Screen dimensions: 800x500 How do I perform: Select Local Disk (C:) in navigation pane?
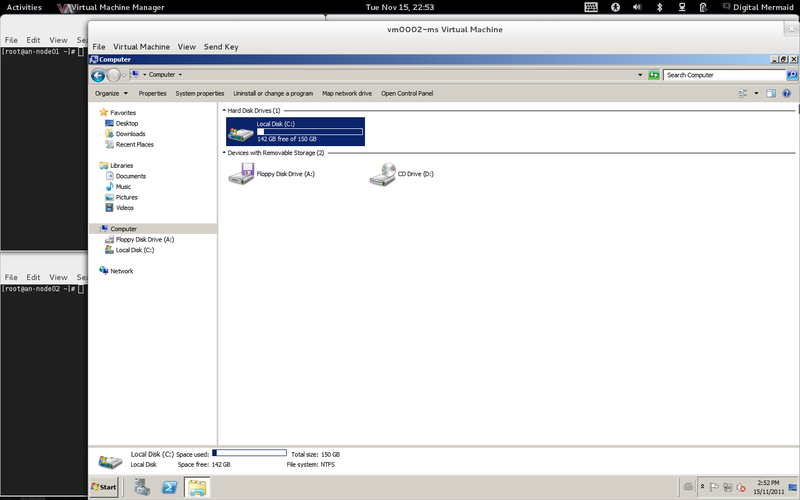135,250
